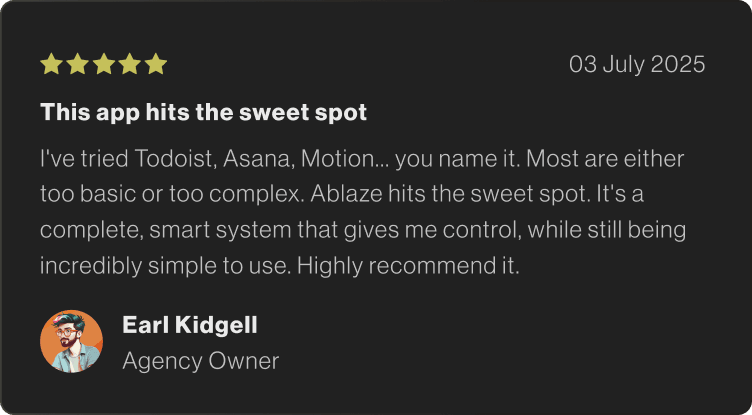This screenshot has height=415, width=752.
Task: Click the 03 July 2025 review date
Action: 637,65
